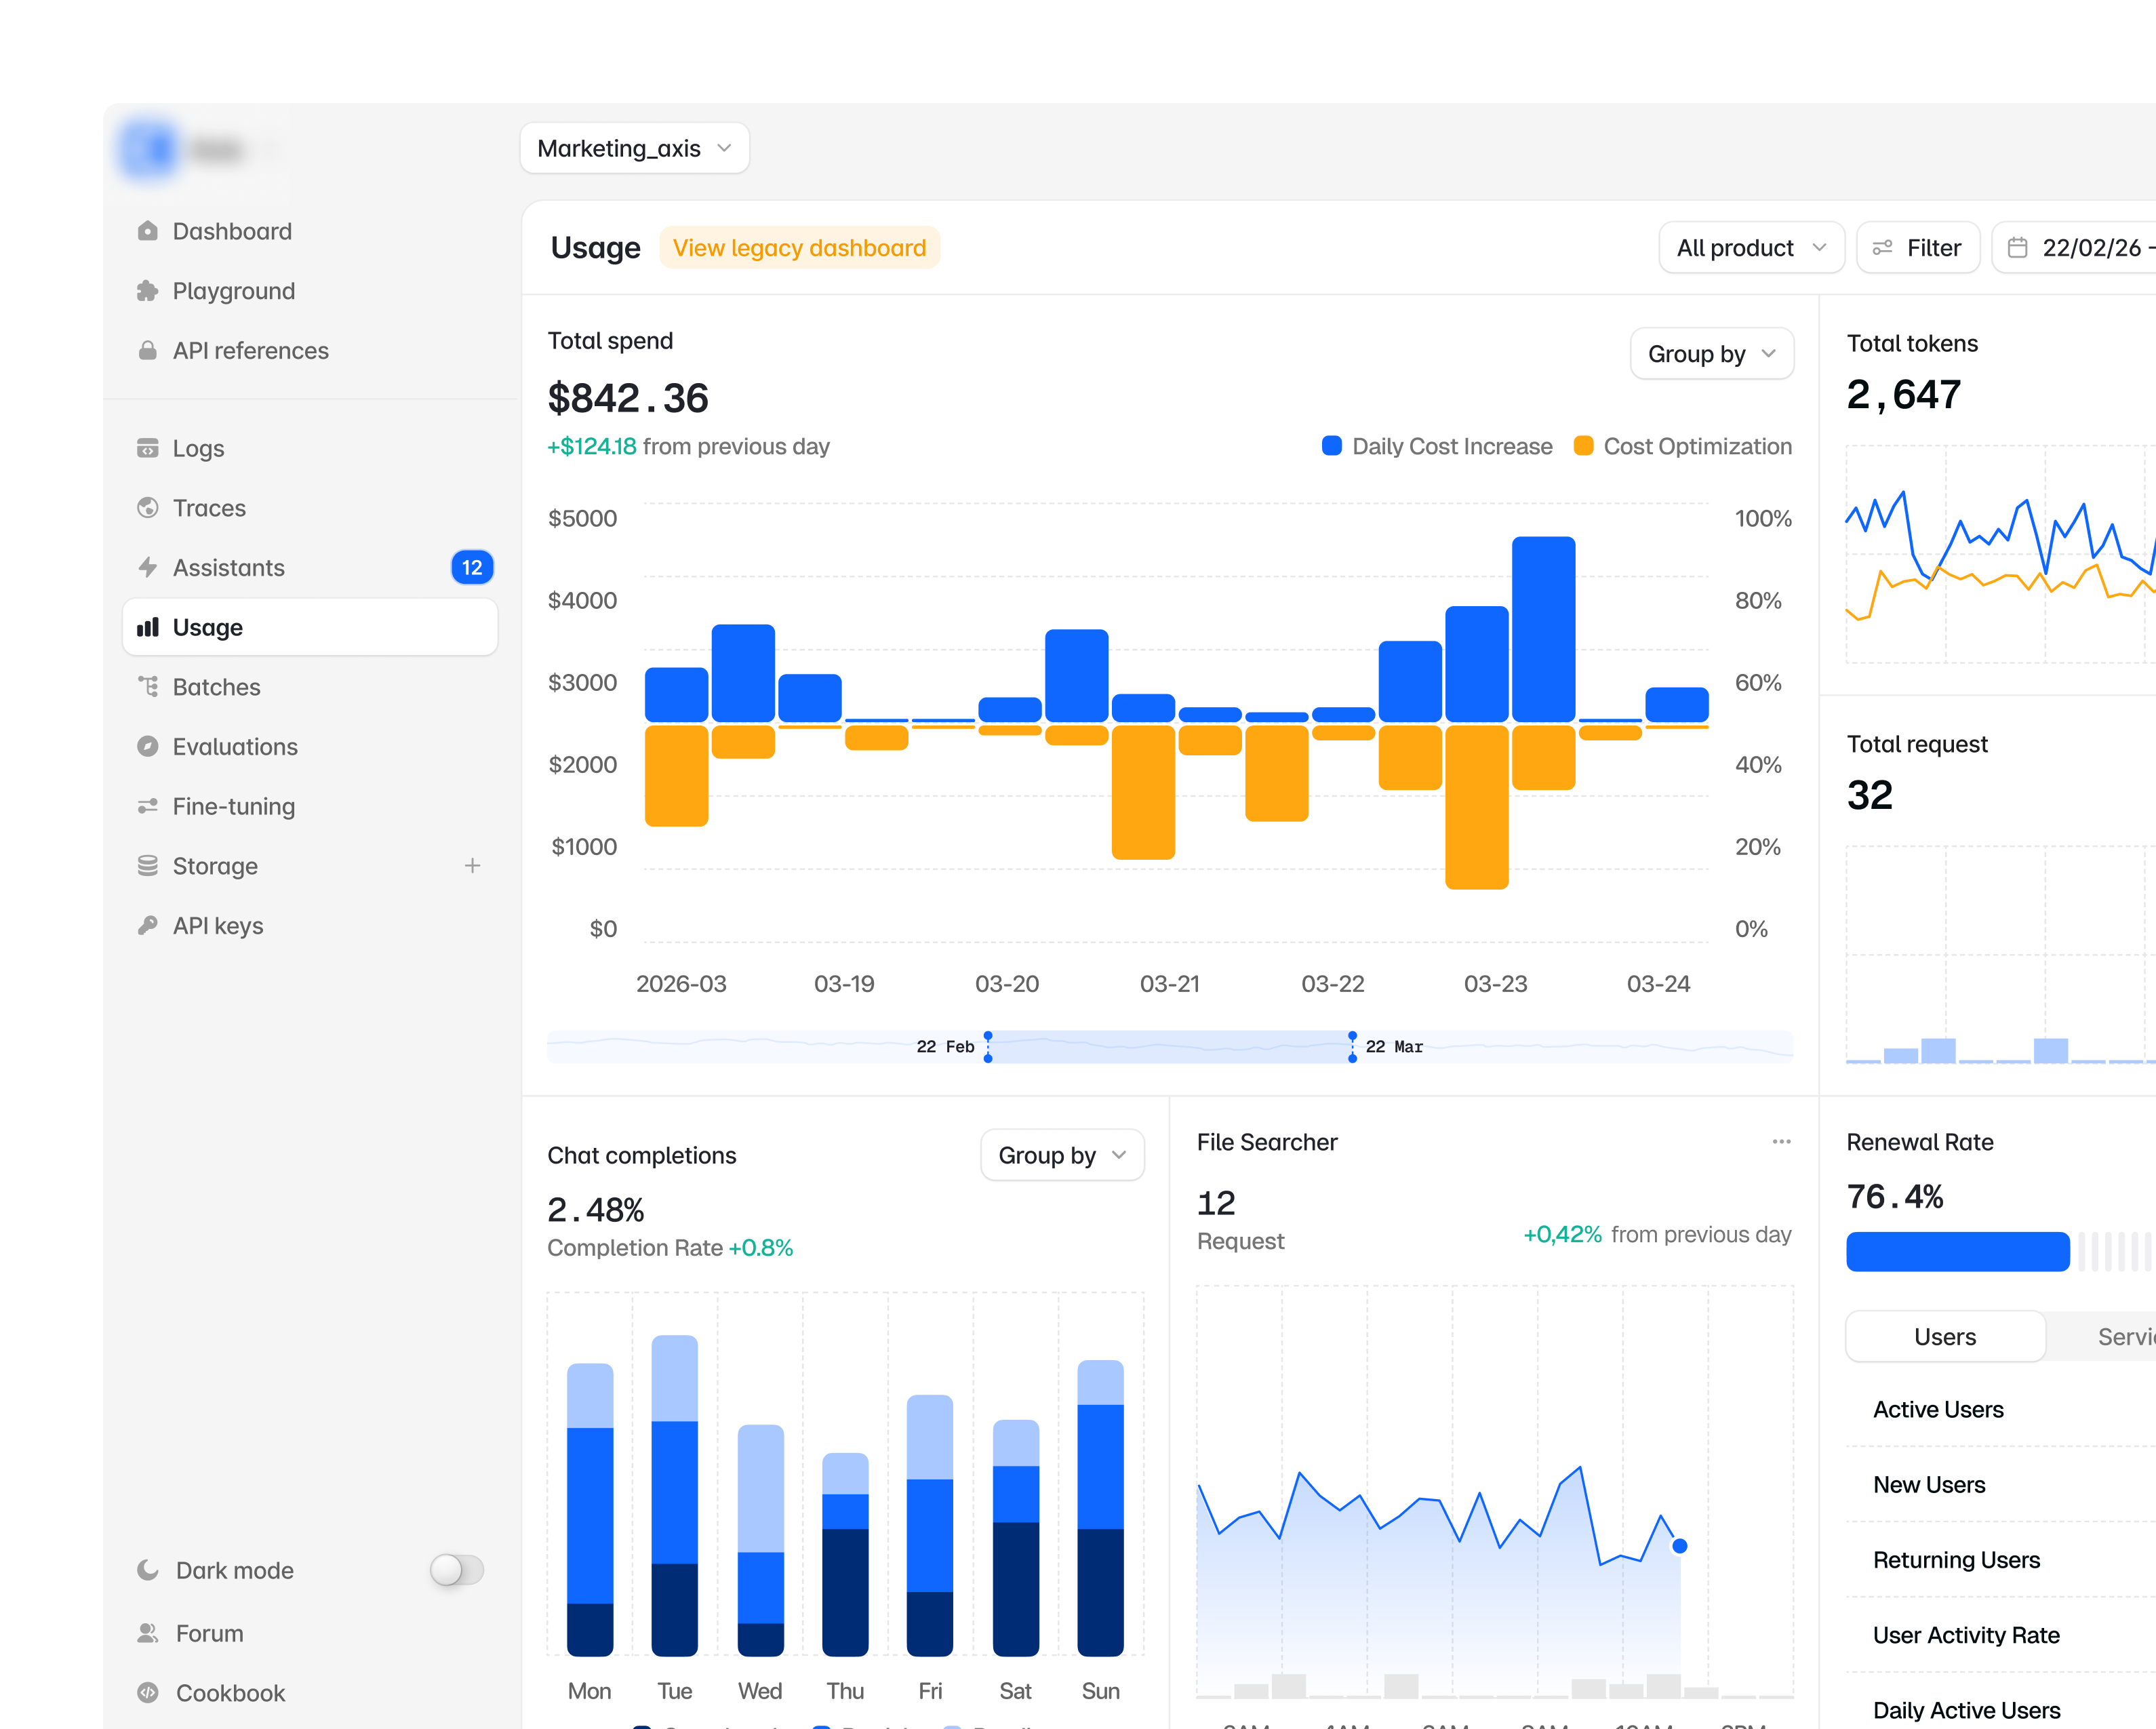Select the Users tab
Screen dimensions: 2156x1729
point(1945,1337)
